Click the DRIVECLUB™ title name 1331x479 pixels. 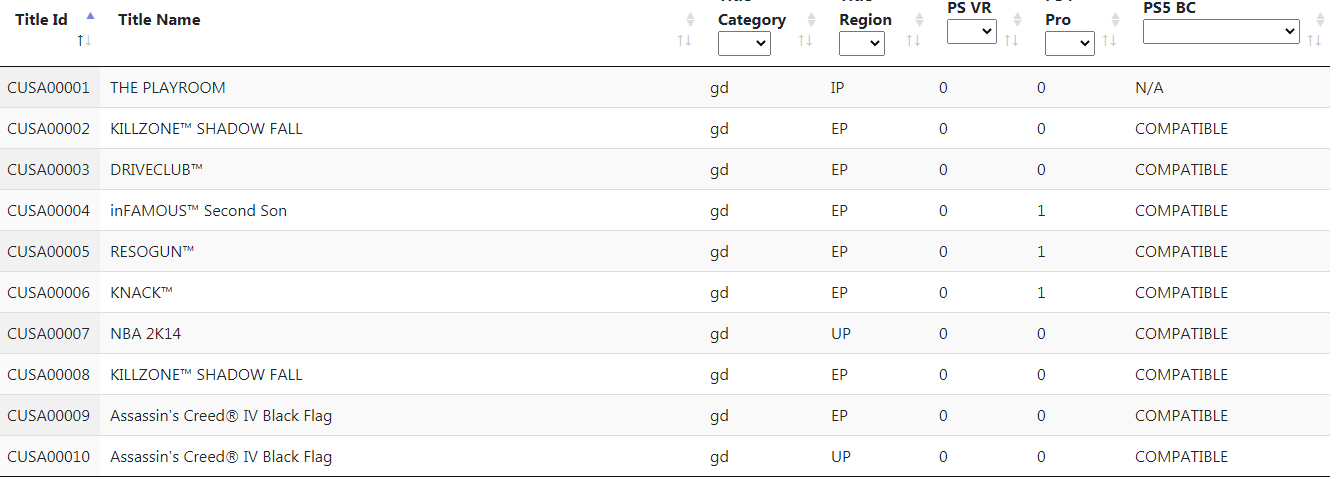click(156, 170)
